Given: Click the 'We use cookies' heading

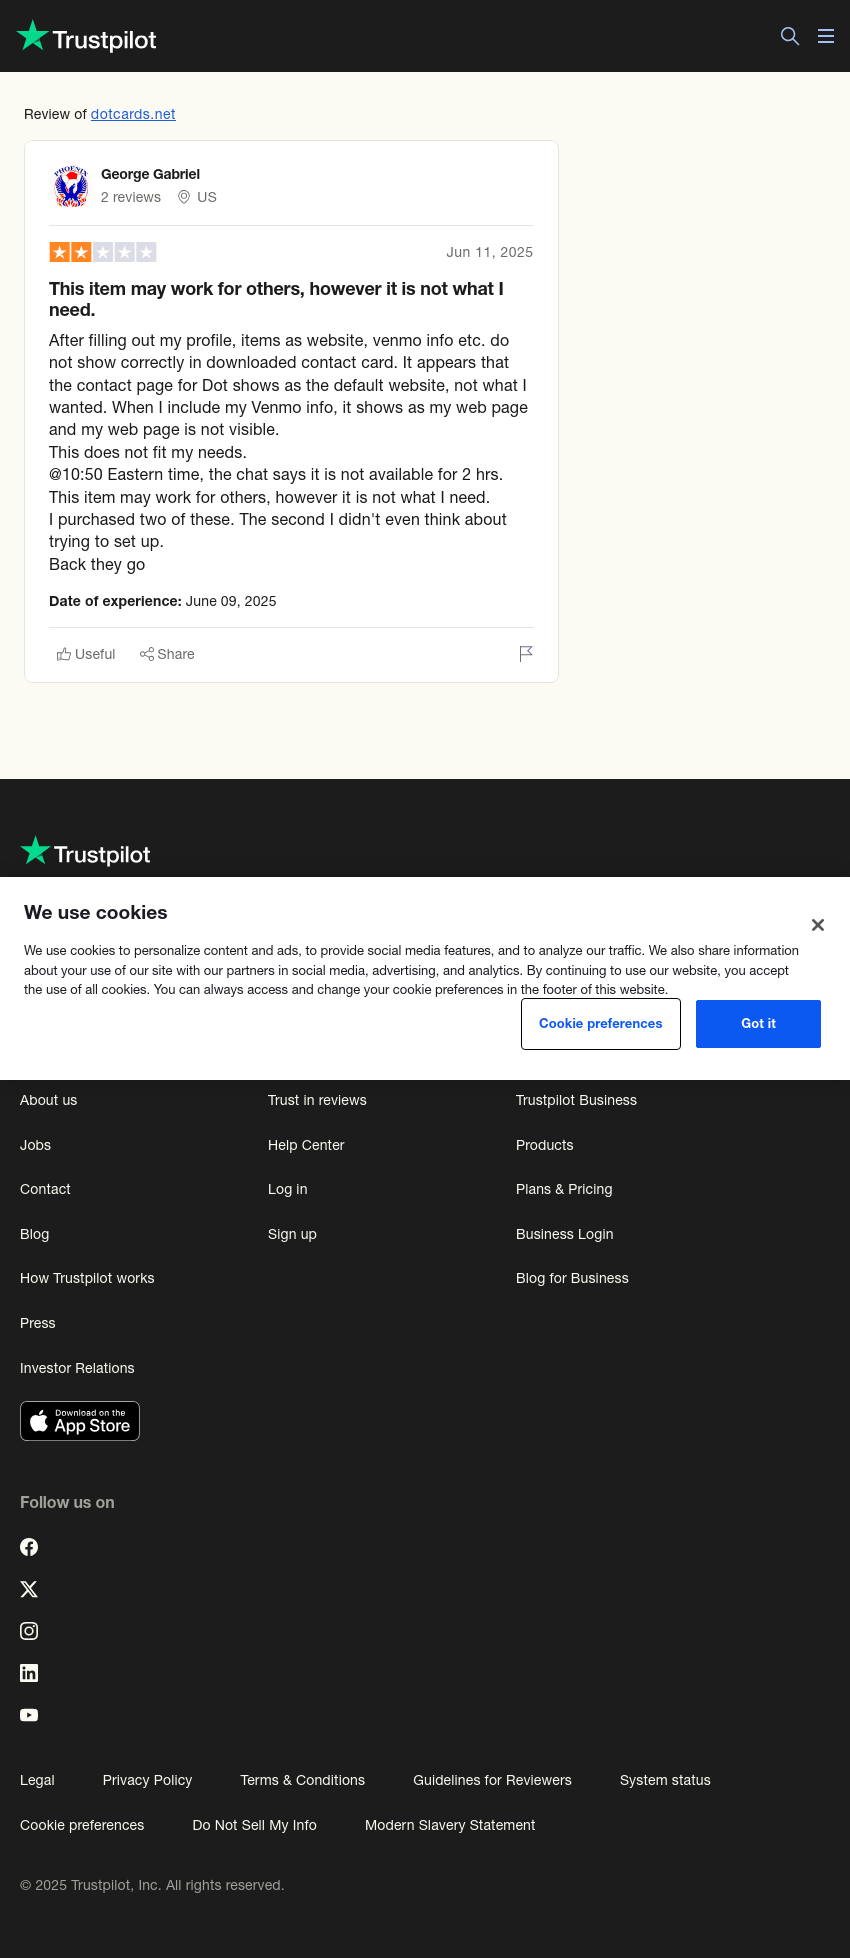Looking at the screenshot, I should tap(96, 912).
